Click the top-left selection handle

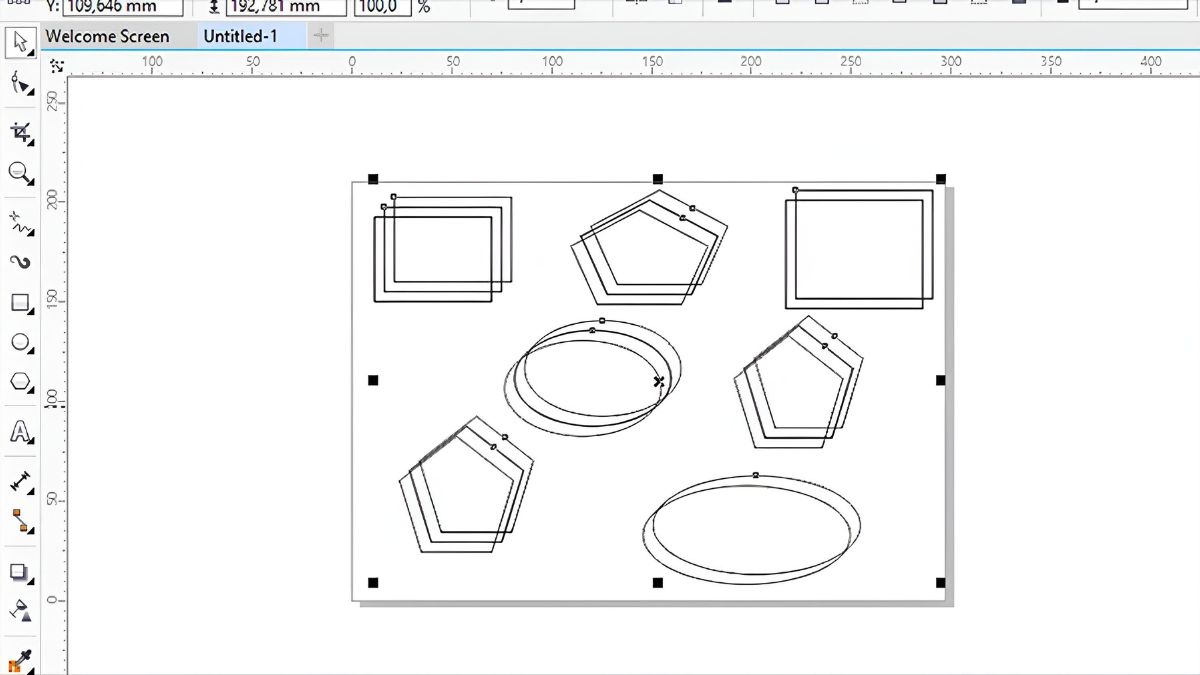(x=373, y=179)
